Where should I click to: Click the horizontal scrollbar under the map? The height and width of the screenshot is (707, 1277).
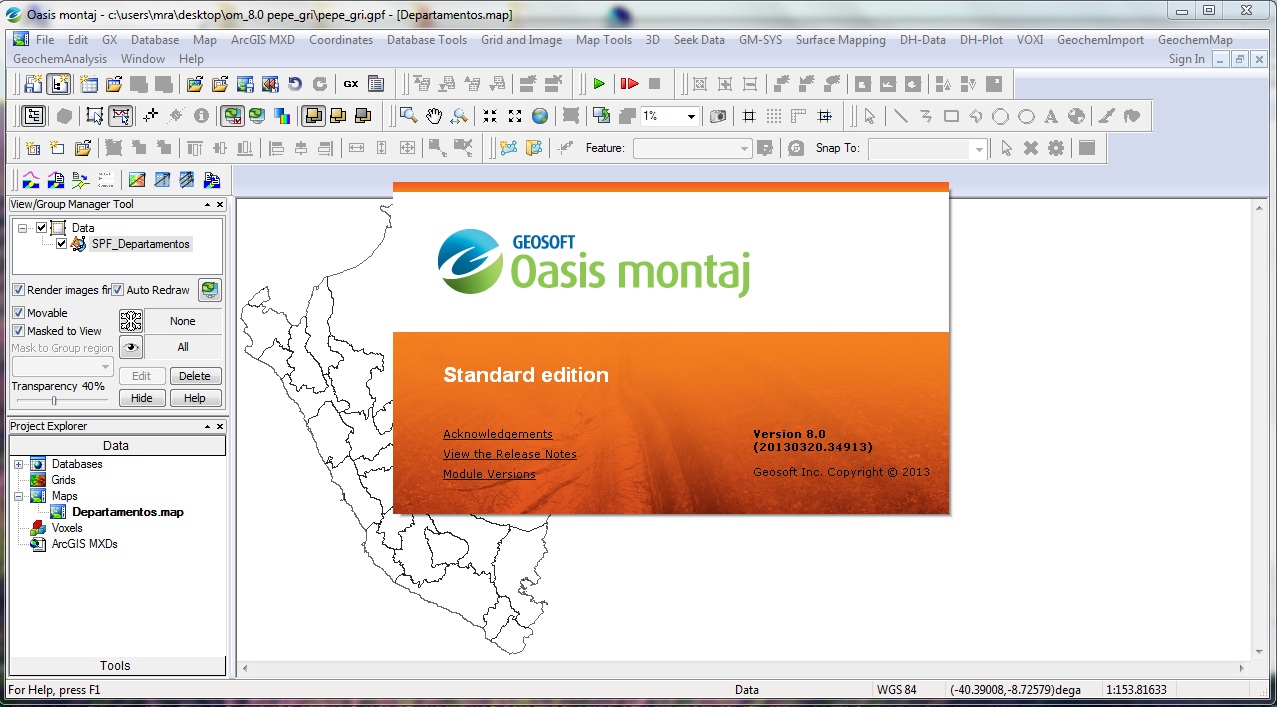point(744,667)
